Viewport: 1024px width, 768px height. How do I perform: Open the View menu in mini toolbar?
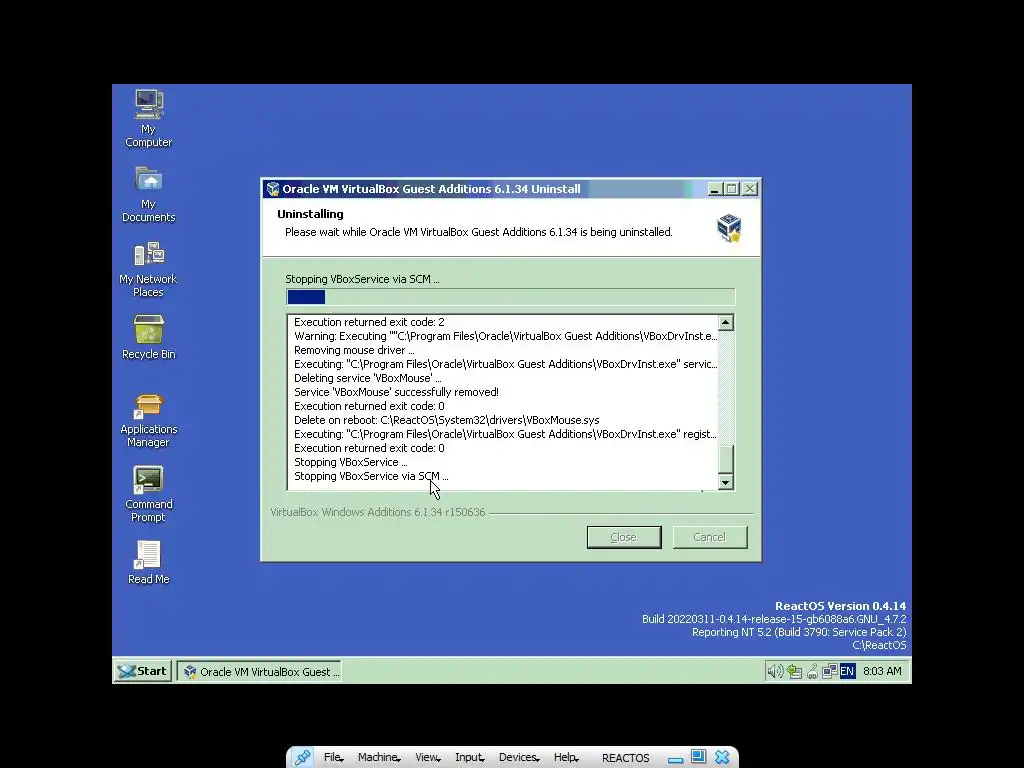(x=428, y=758)
